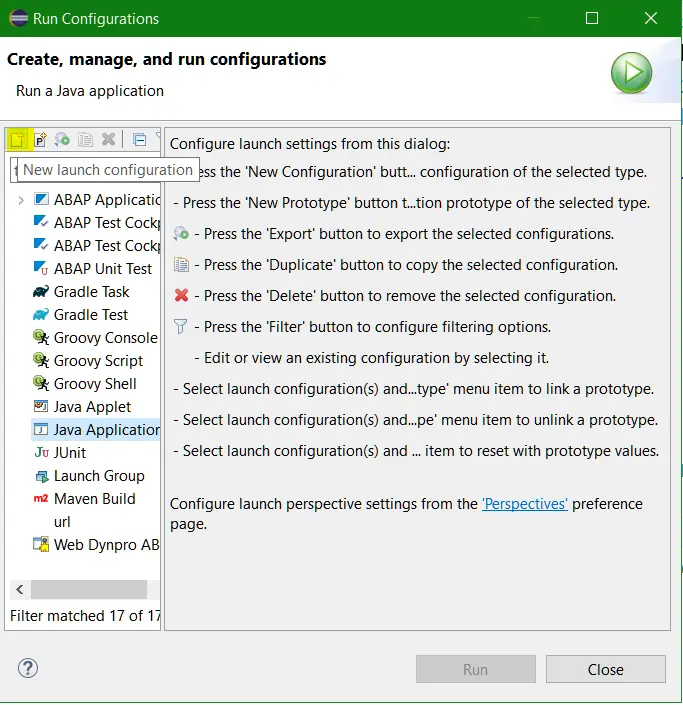Click the New Prototype toolbar icon

click(40, 140)
